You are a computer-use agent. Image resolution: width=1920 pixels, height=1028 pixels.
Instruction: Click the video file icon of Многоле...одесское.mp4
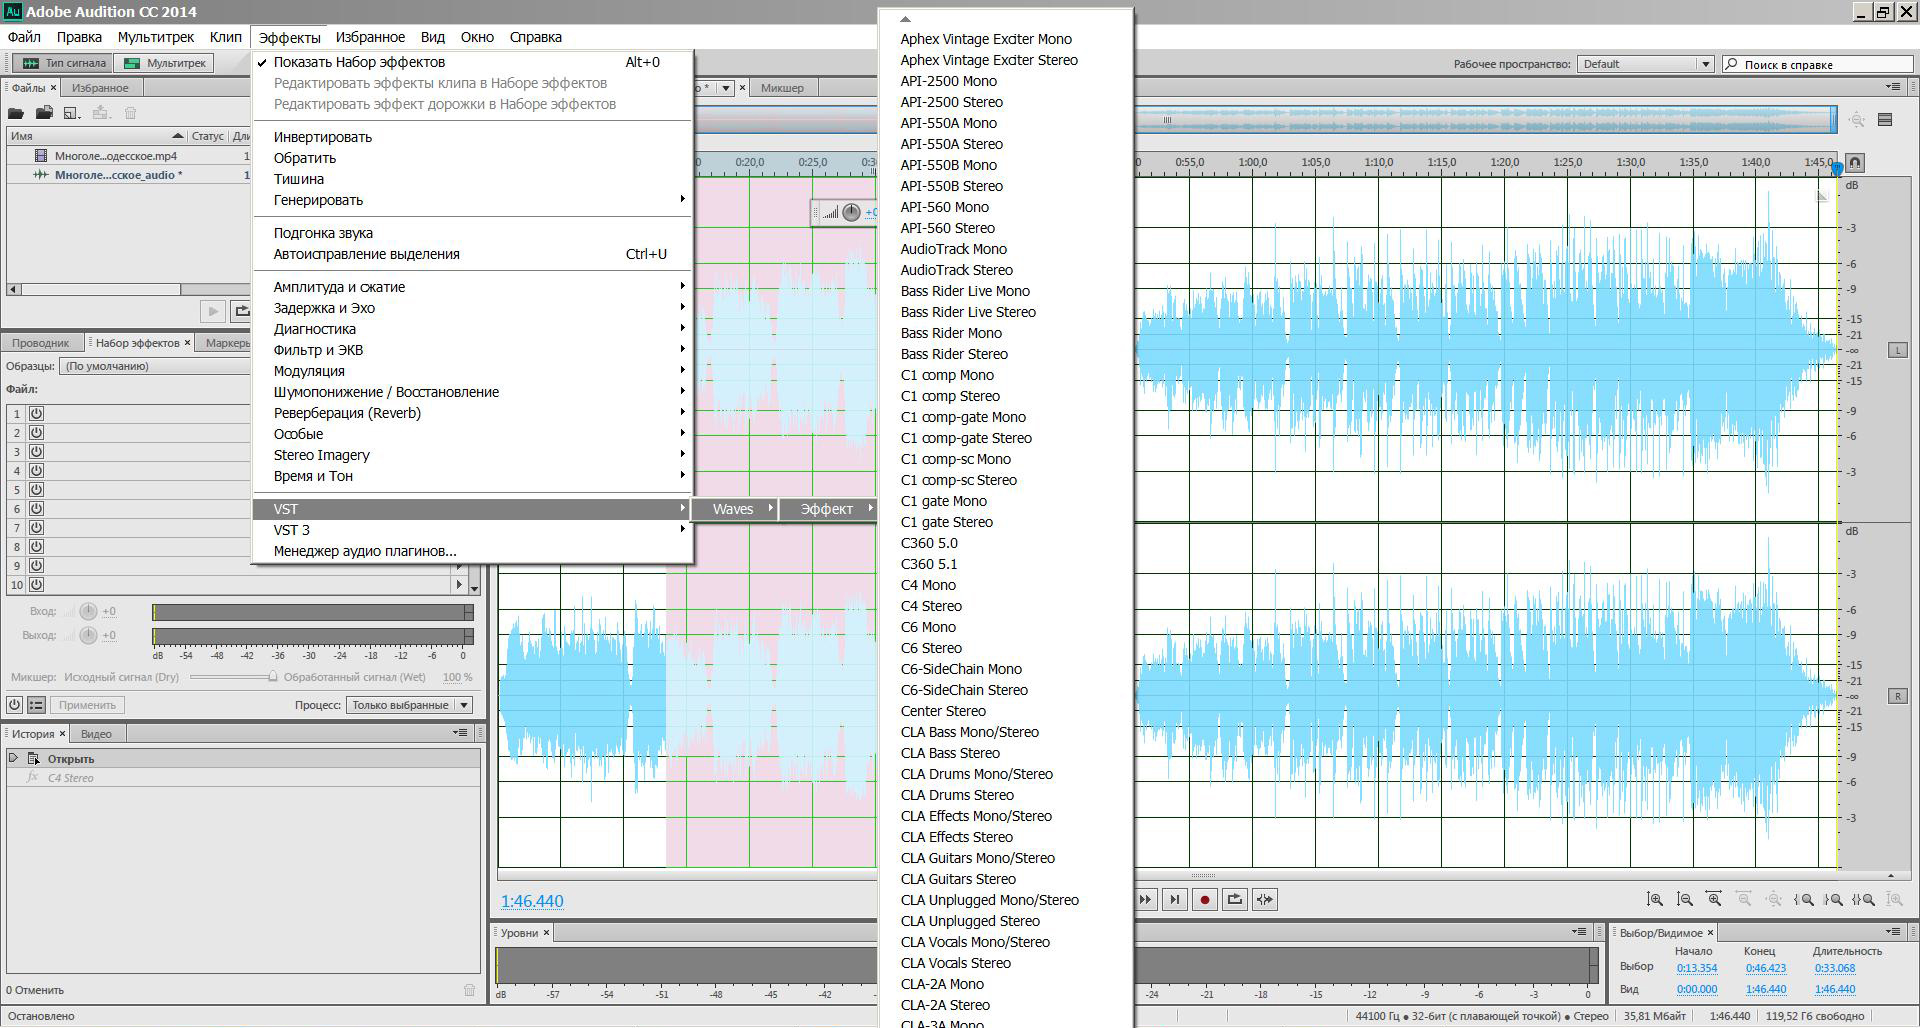click(41, 156)
